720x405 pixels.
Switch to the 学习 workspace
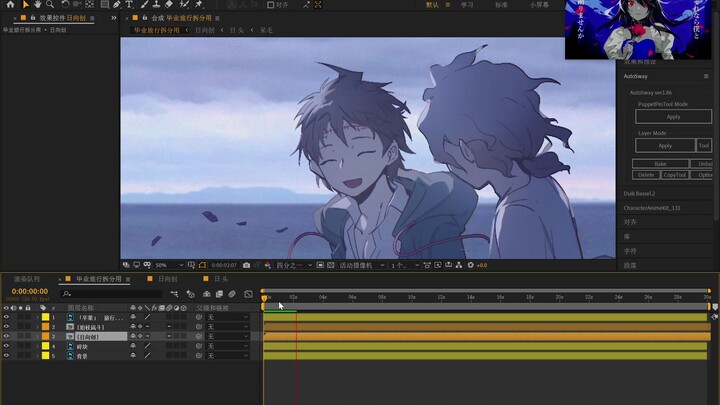click(467, 5)
